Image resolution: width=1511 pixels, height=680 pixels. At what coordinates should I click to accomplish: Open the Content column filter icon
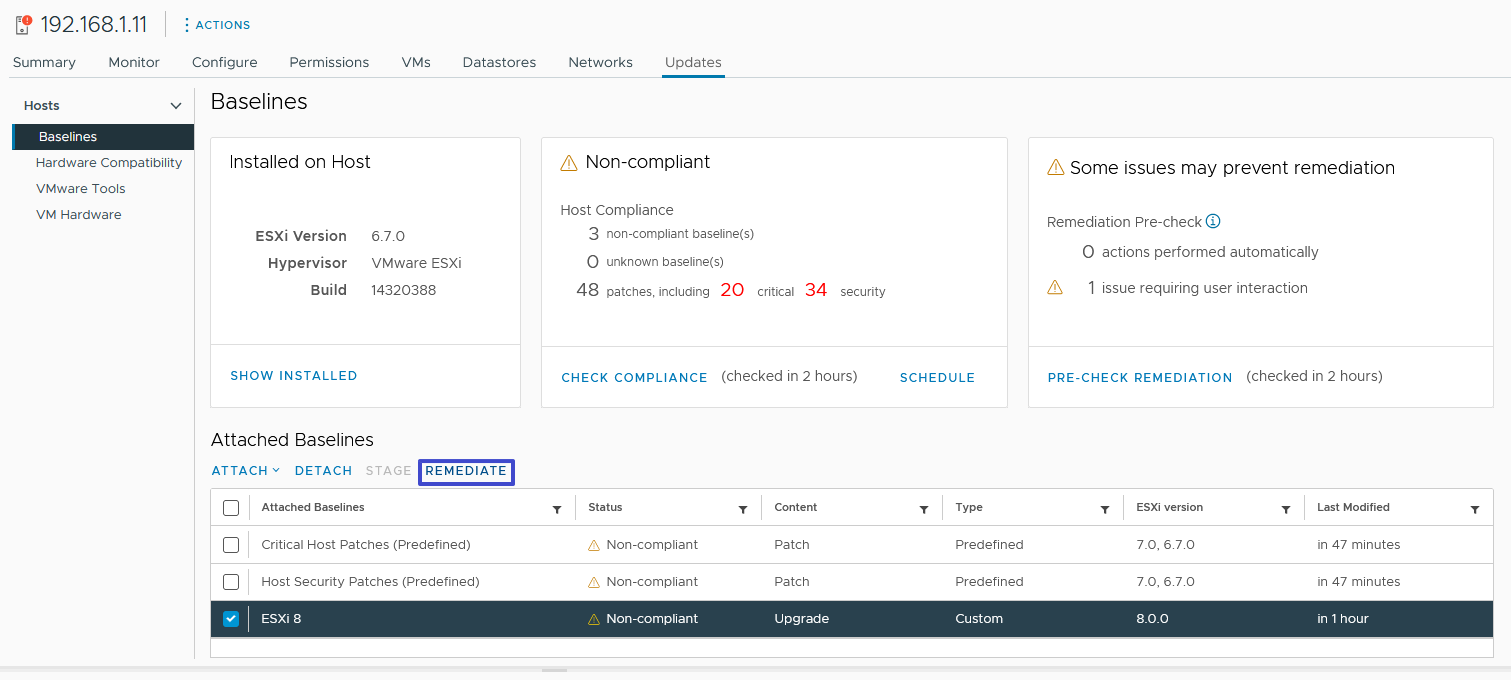tap(924, 509)
